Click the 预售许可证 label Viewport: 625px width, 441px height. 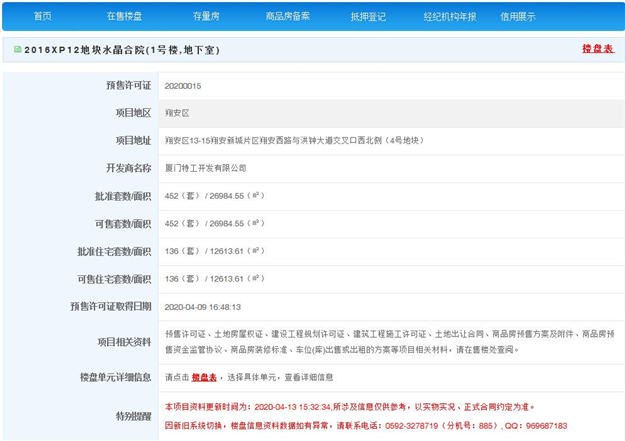pyautogui.click(x=129, y=85)
